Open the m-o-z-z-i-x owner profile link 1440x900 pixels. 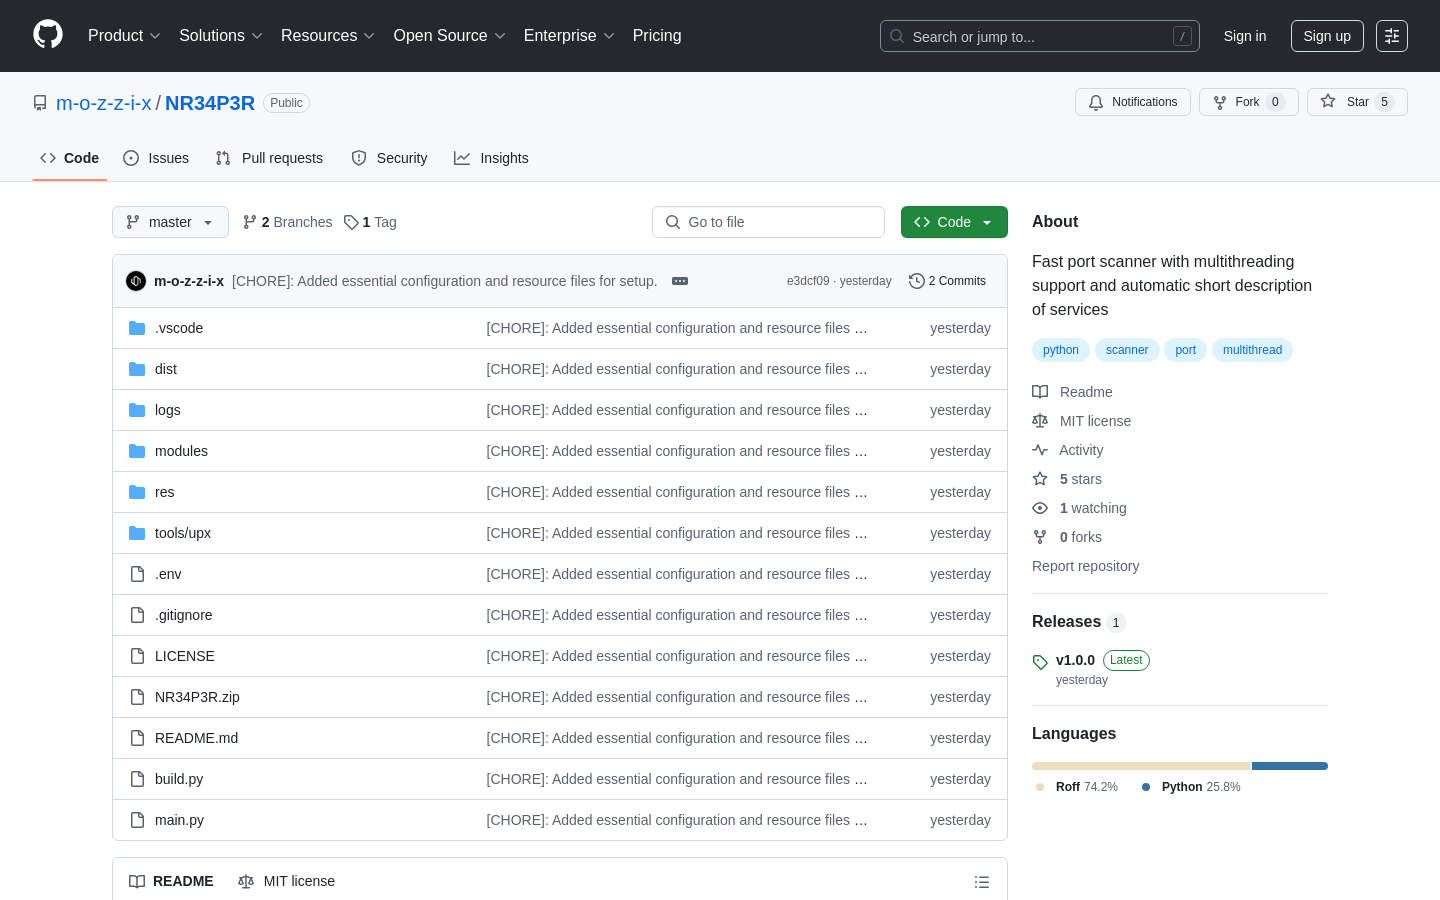[104, 103]
